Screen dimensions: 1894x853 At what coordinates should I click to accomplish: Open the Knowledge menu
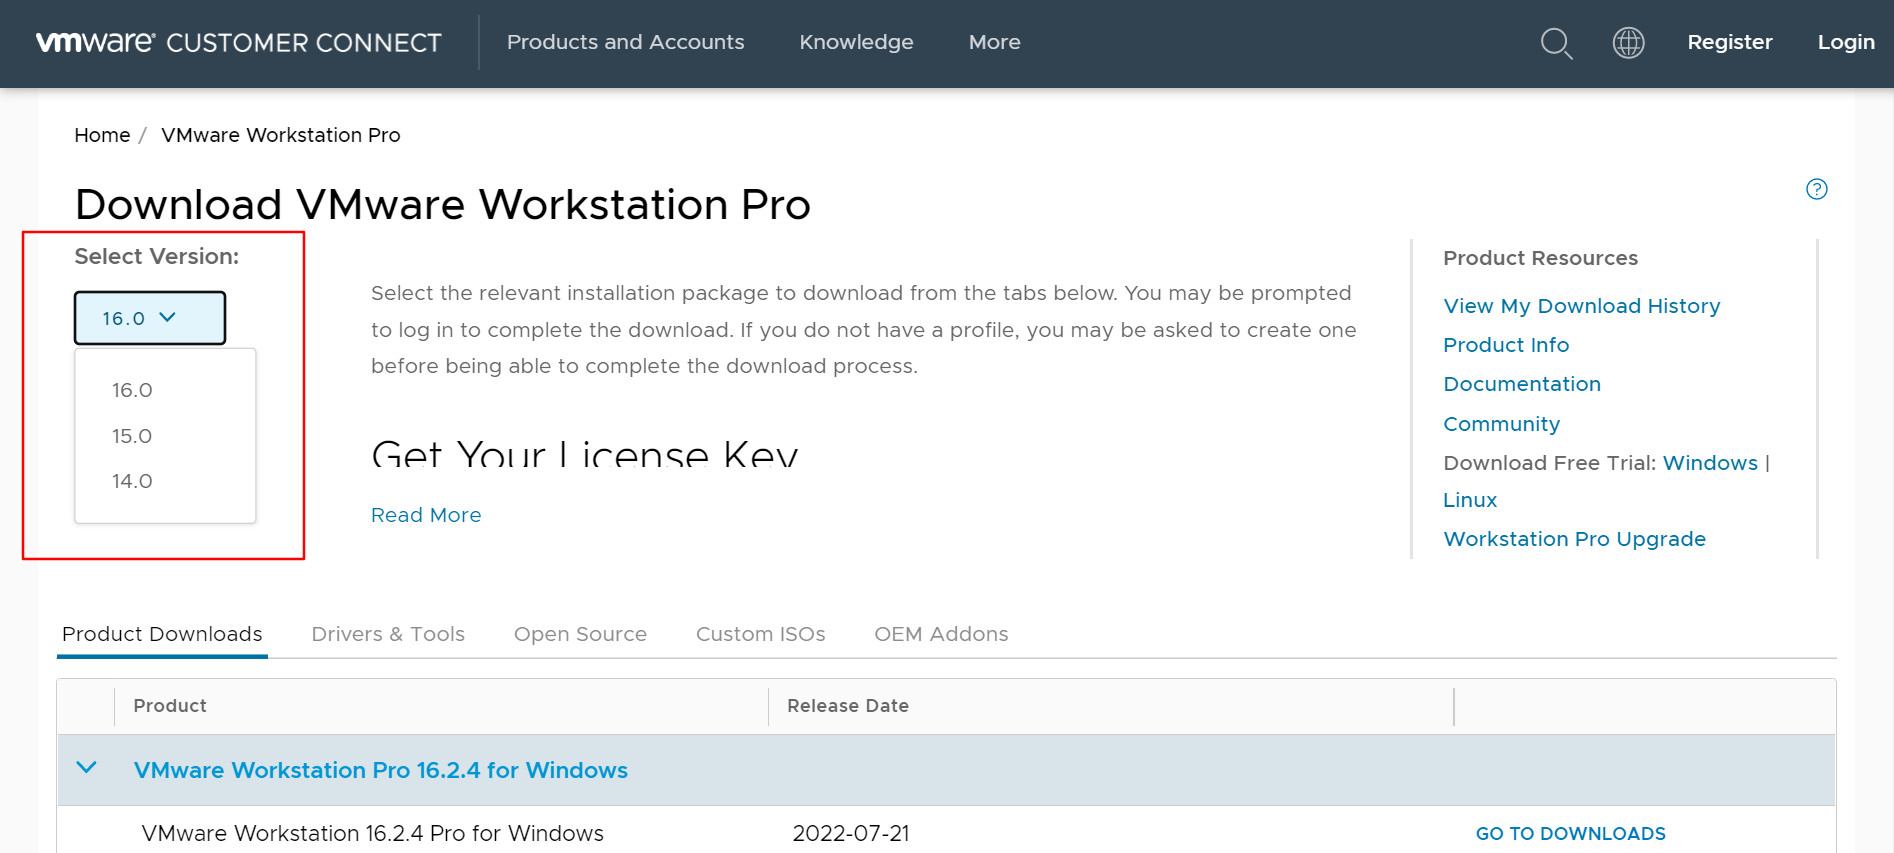(x=856, y=42)
